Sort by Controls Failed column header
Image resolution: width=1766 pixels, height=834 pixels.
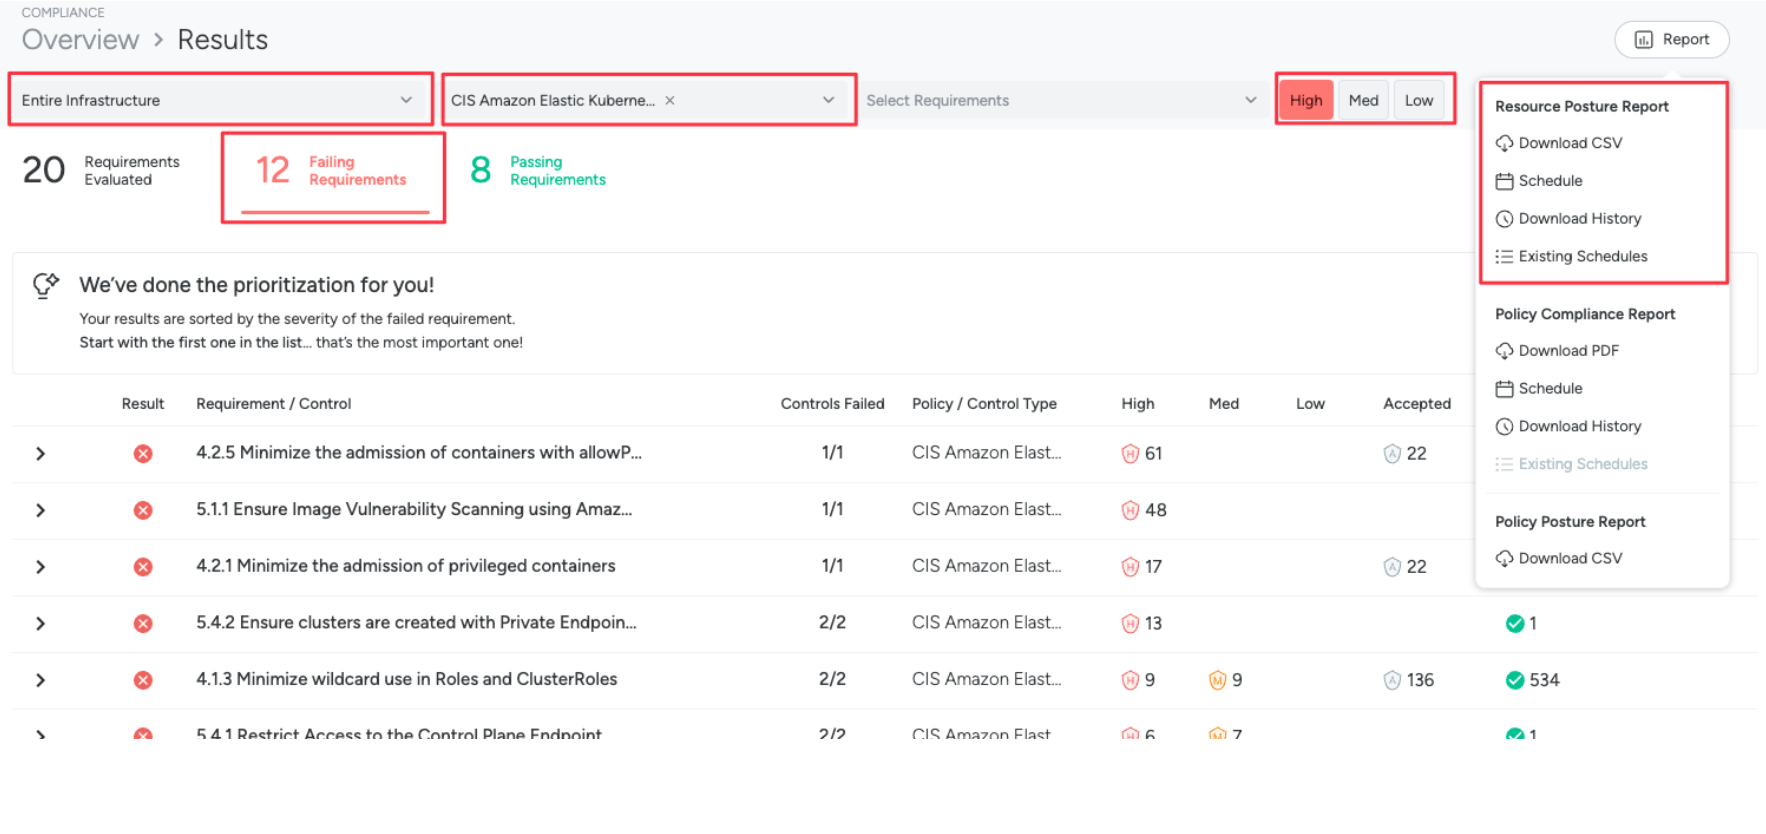pos(832,404)
